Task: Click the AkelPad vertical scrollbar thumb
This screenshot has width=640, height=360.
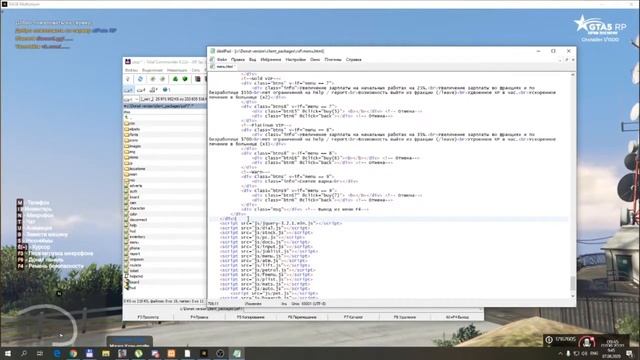Action: click(x=573, y=282)
